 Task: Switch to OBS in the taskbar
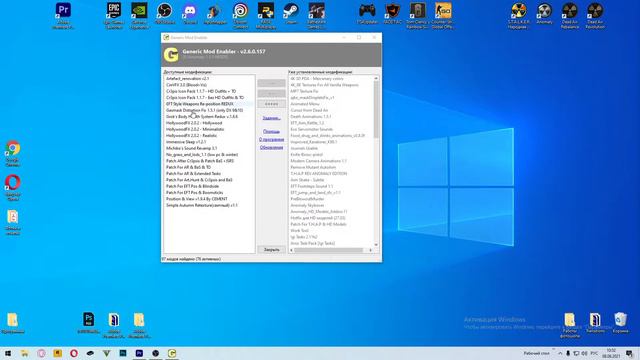156,353
